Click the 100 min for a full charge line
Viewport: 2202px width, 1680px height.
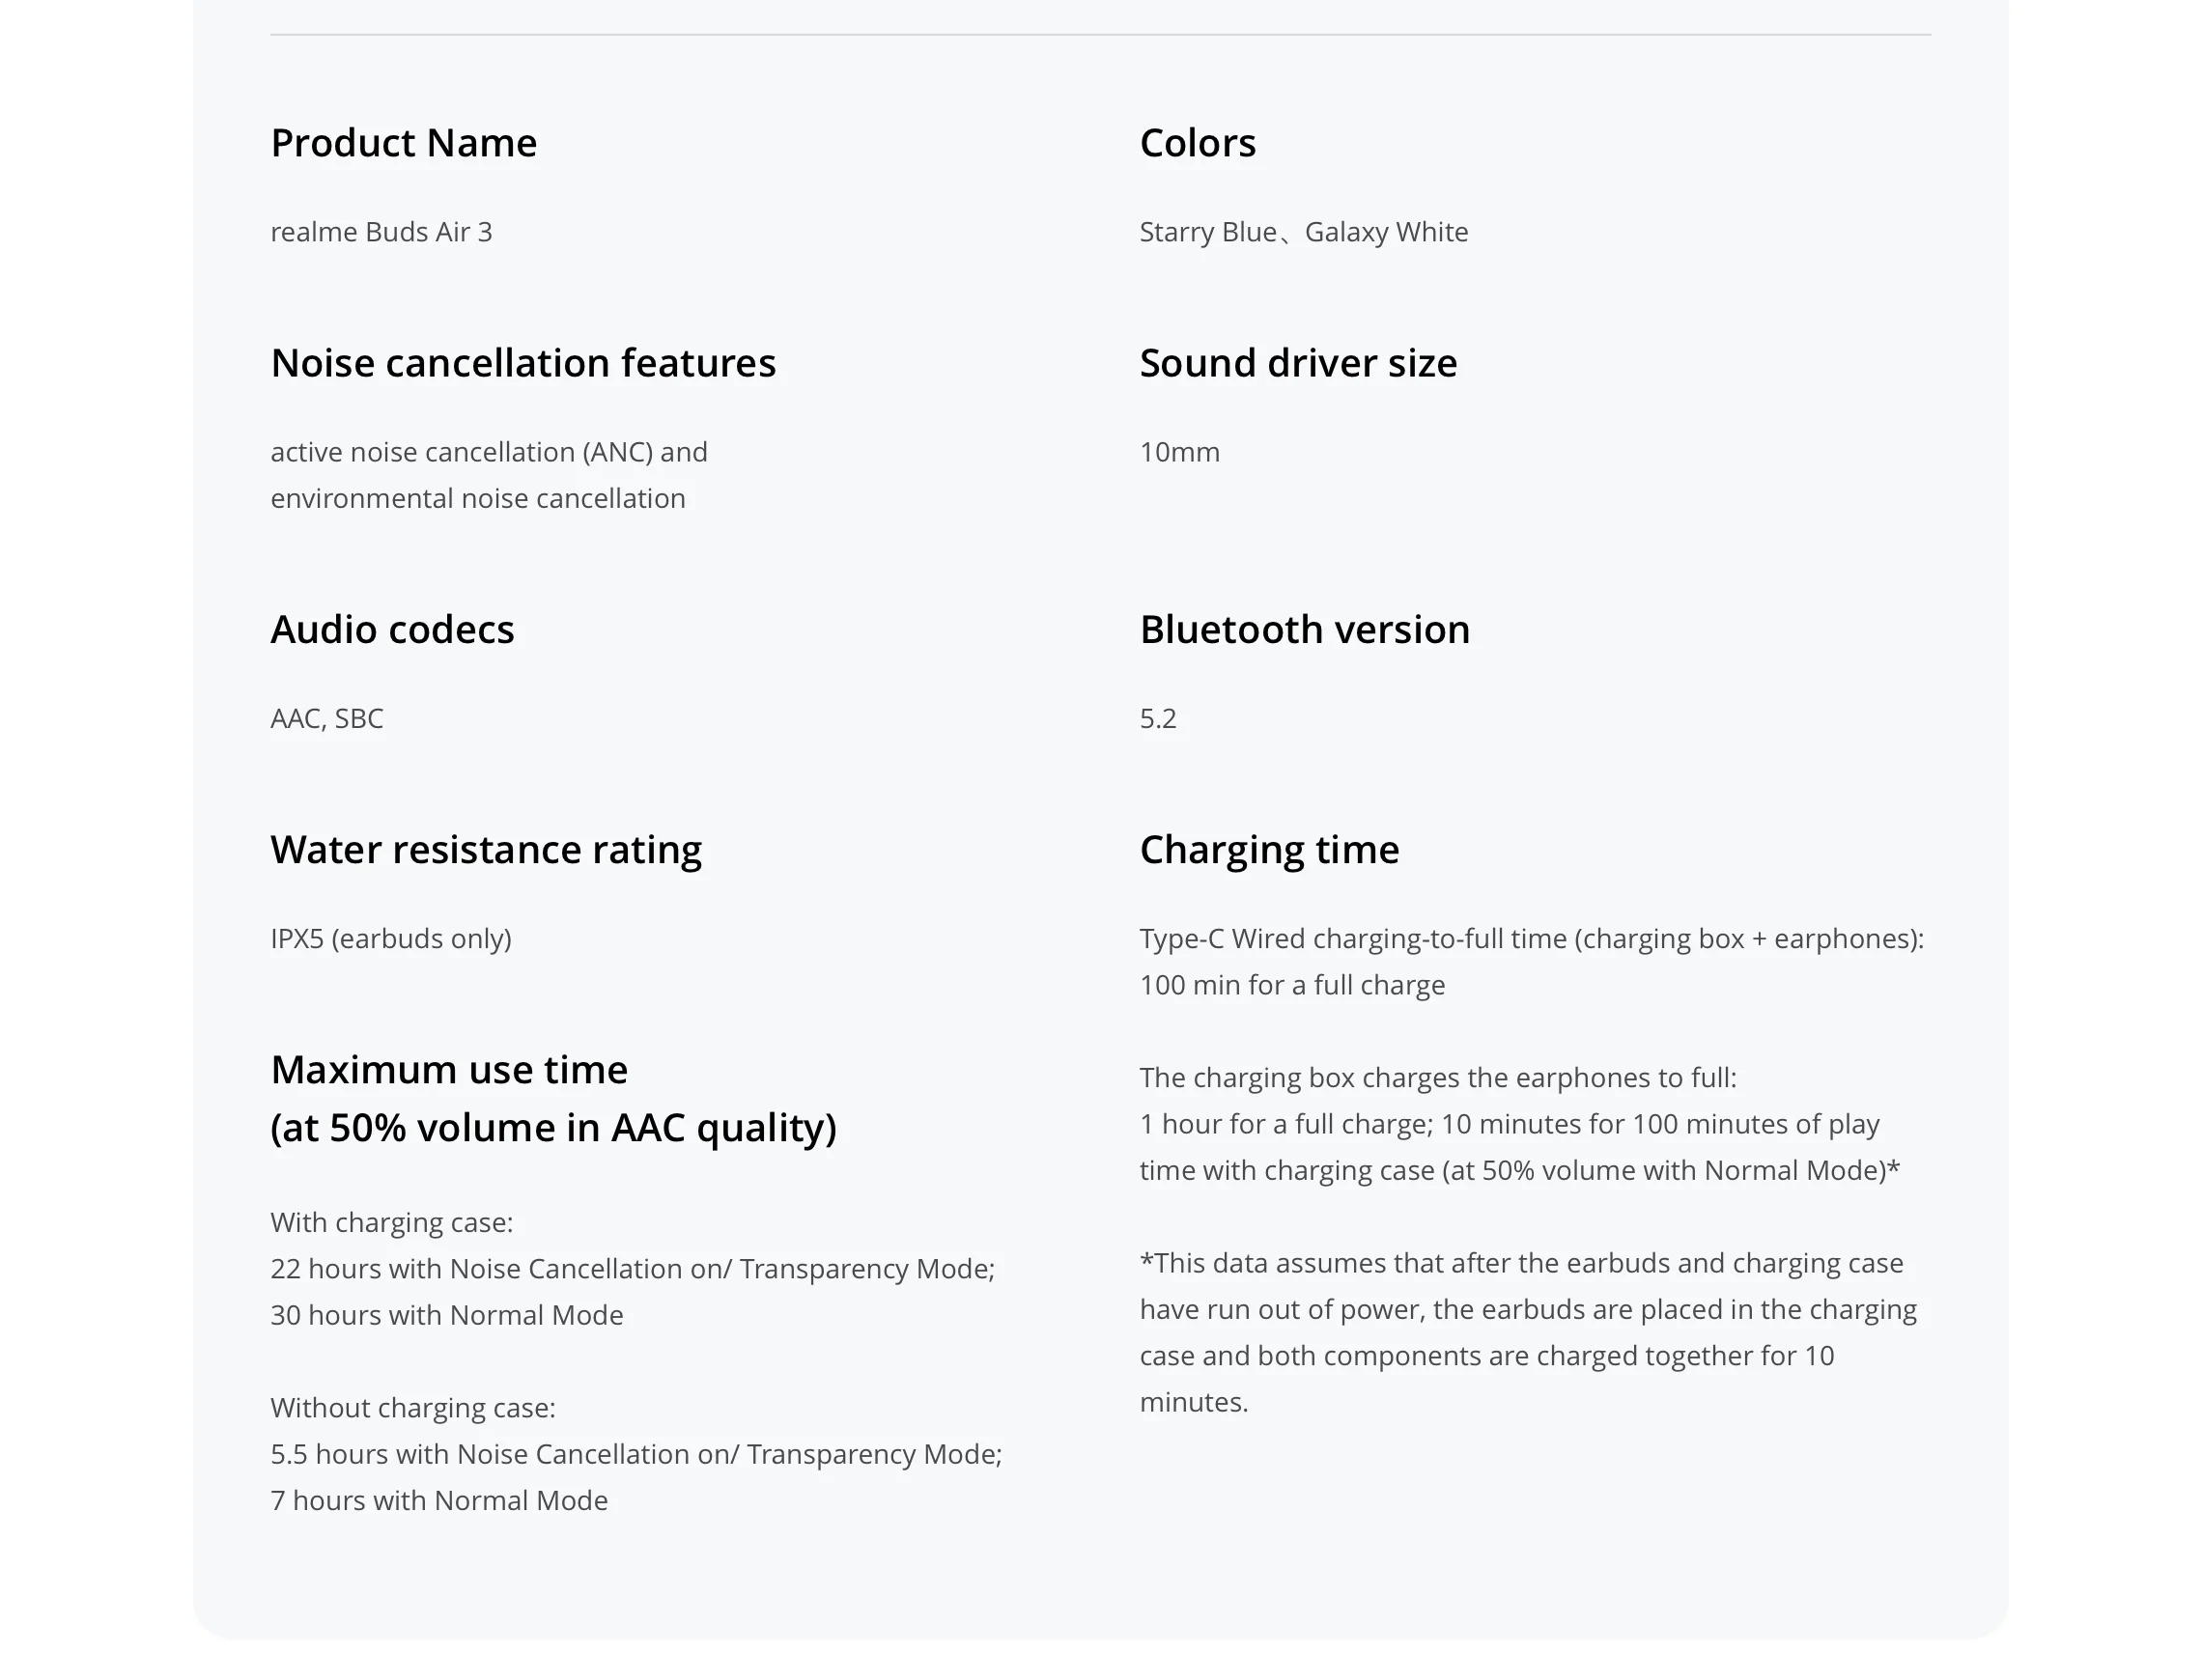1292,985
